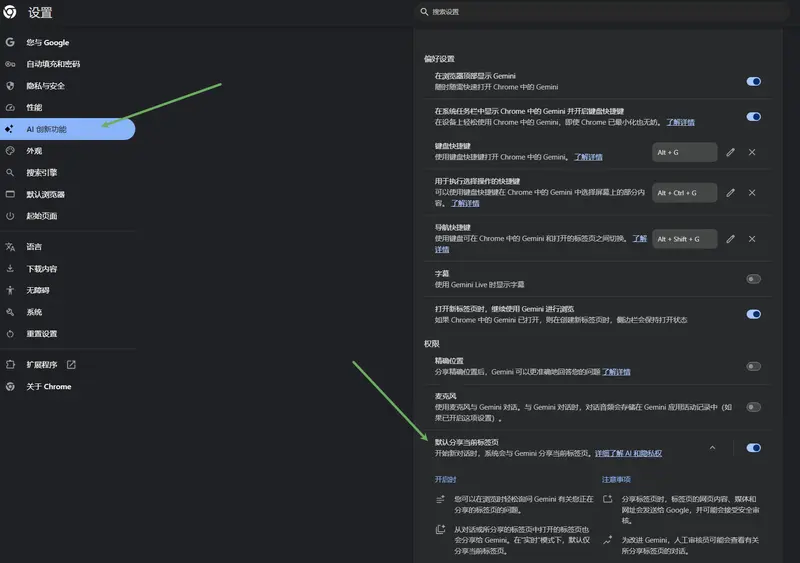Clear the Alt + G shortcut with X
The width and height of the screenshot is (800, 563).
pyautogui.click(x=752, y=152)
